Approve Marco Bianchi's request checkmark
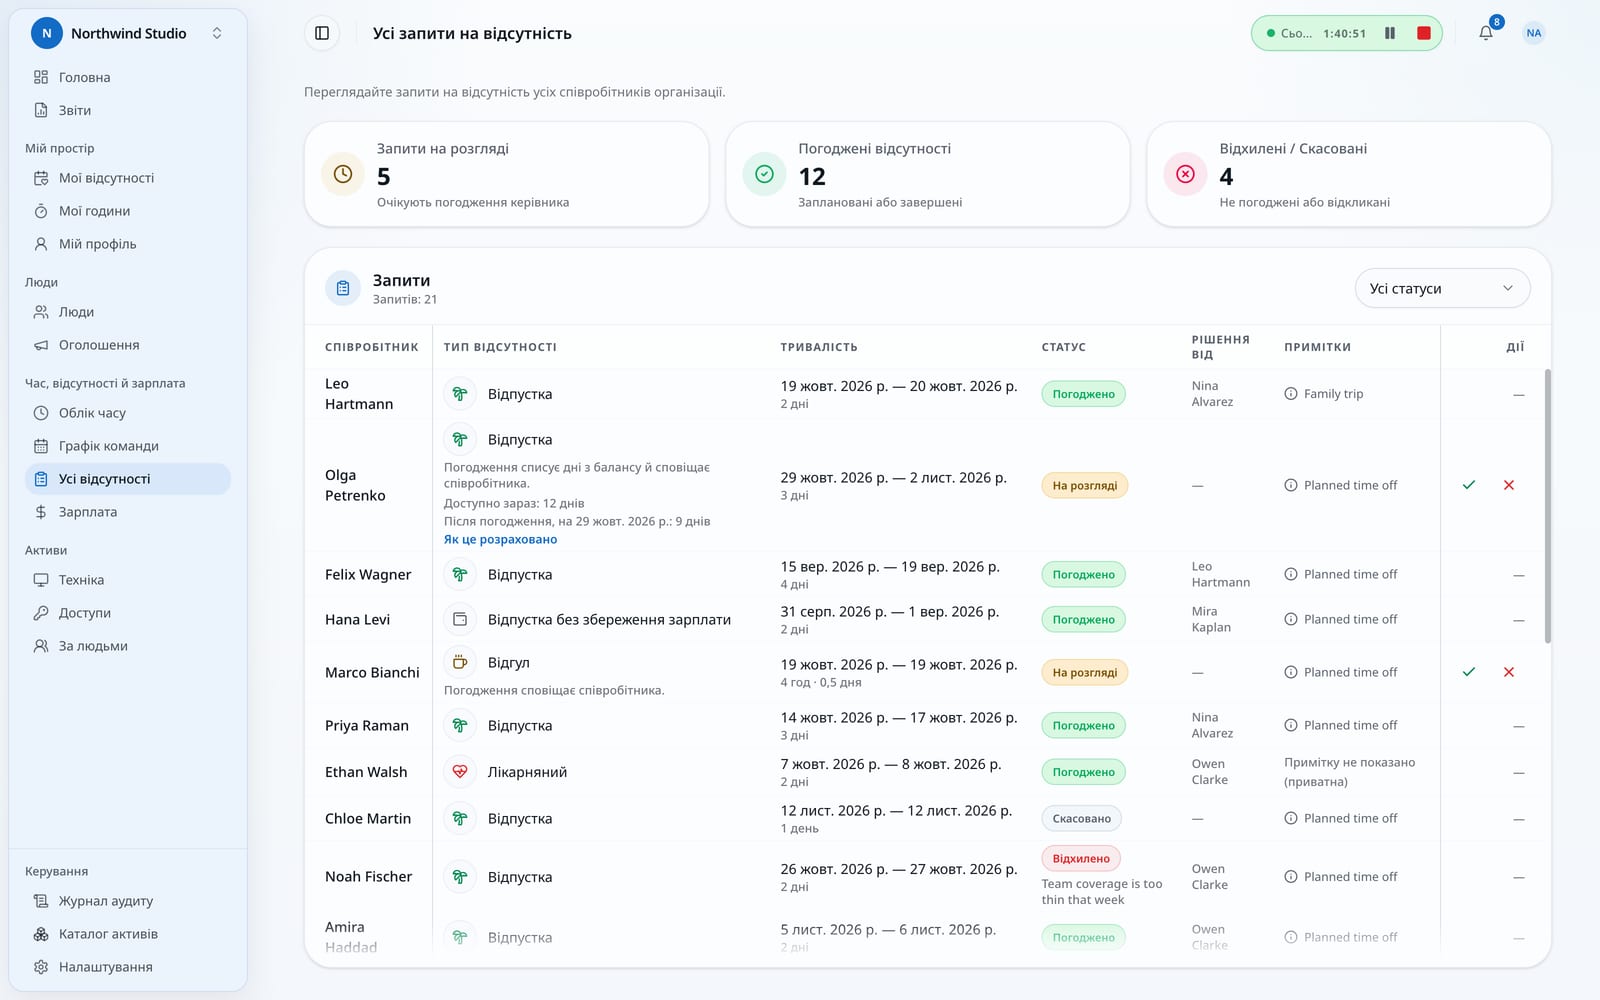The height and width of the screenshot is (1000, 1600). coord(1469,672)
